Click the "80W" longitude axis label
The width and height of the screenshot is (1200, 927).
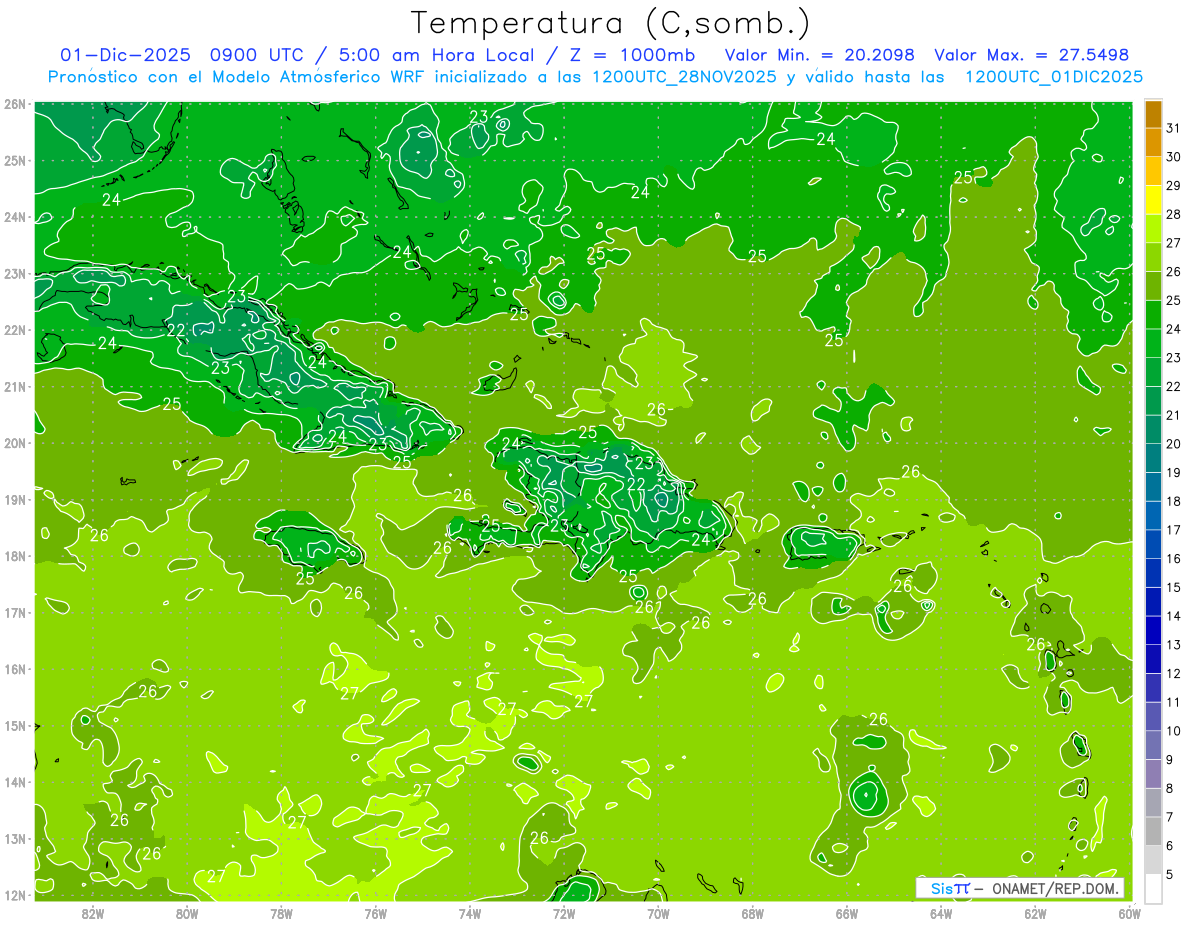[187, 913]
